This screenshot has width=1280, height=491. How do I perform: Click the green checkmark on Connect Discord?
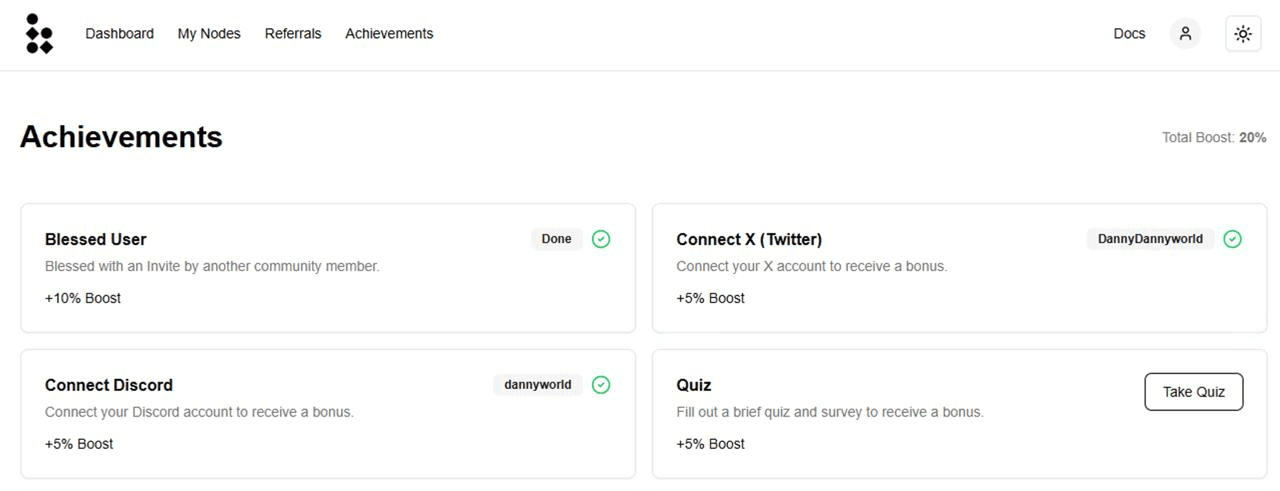(x=601, y=385)
